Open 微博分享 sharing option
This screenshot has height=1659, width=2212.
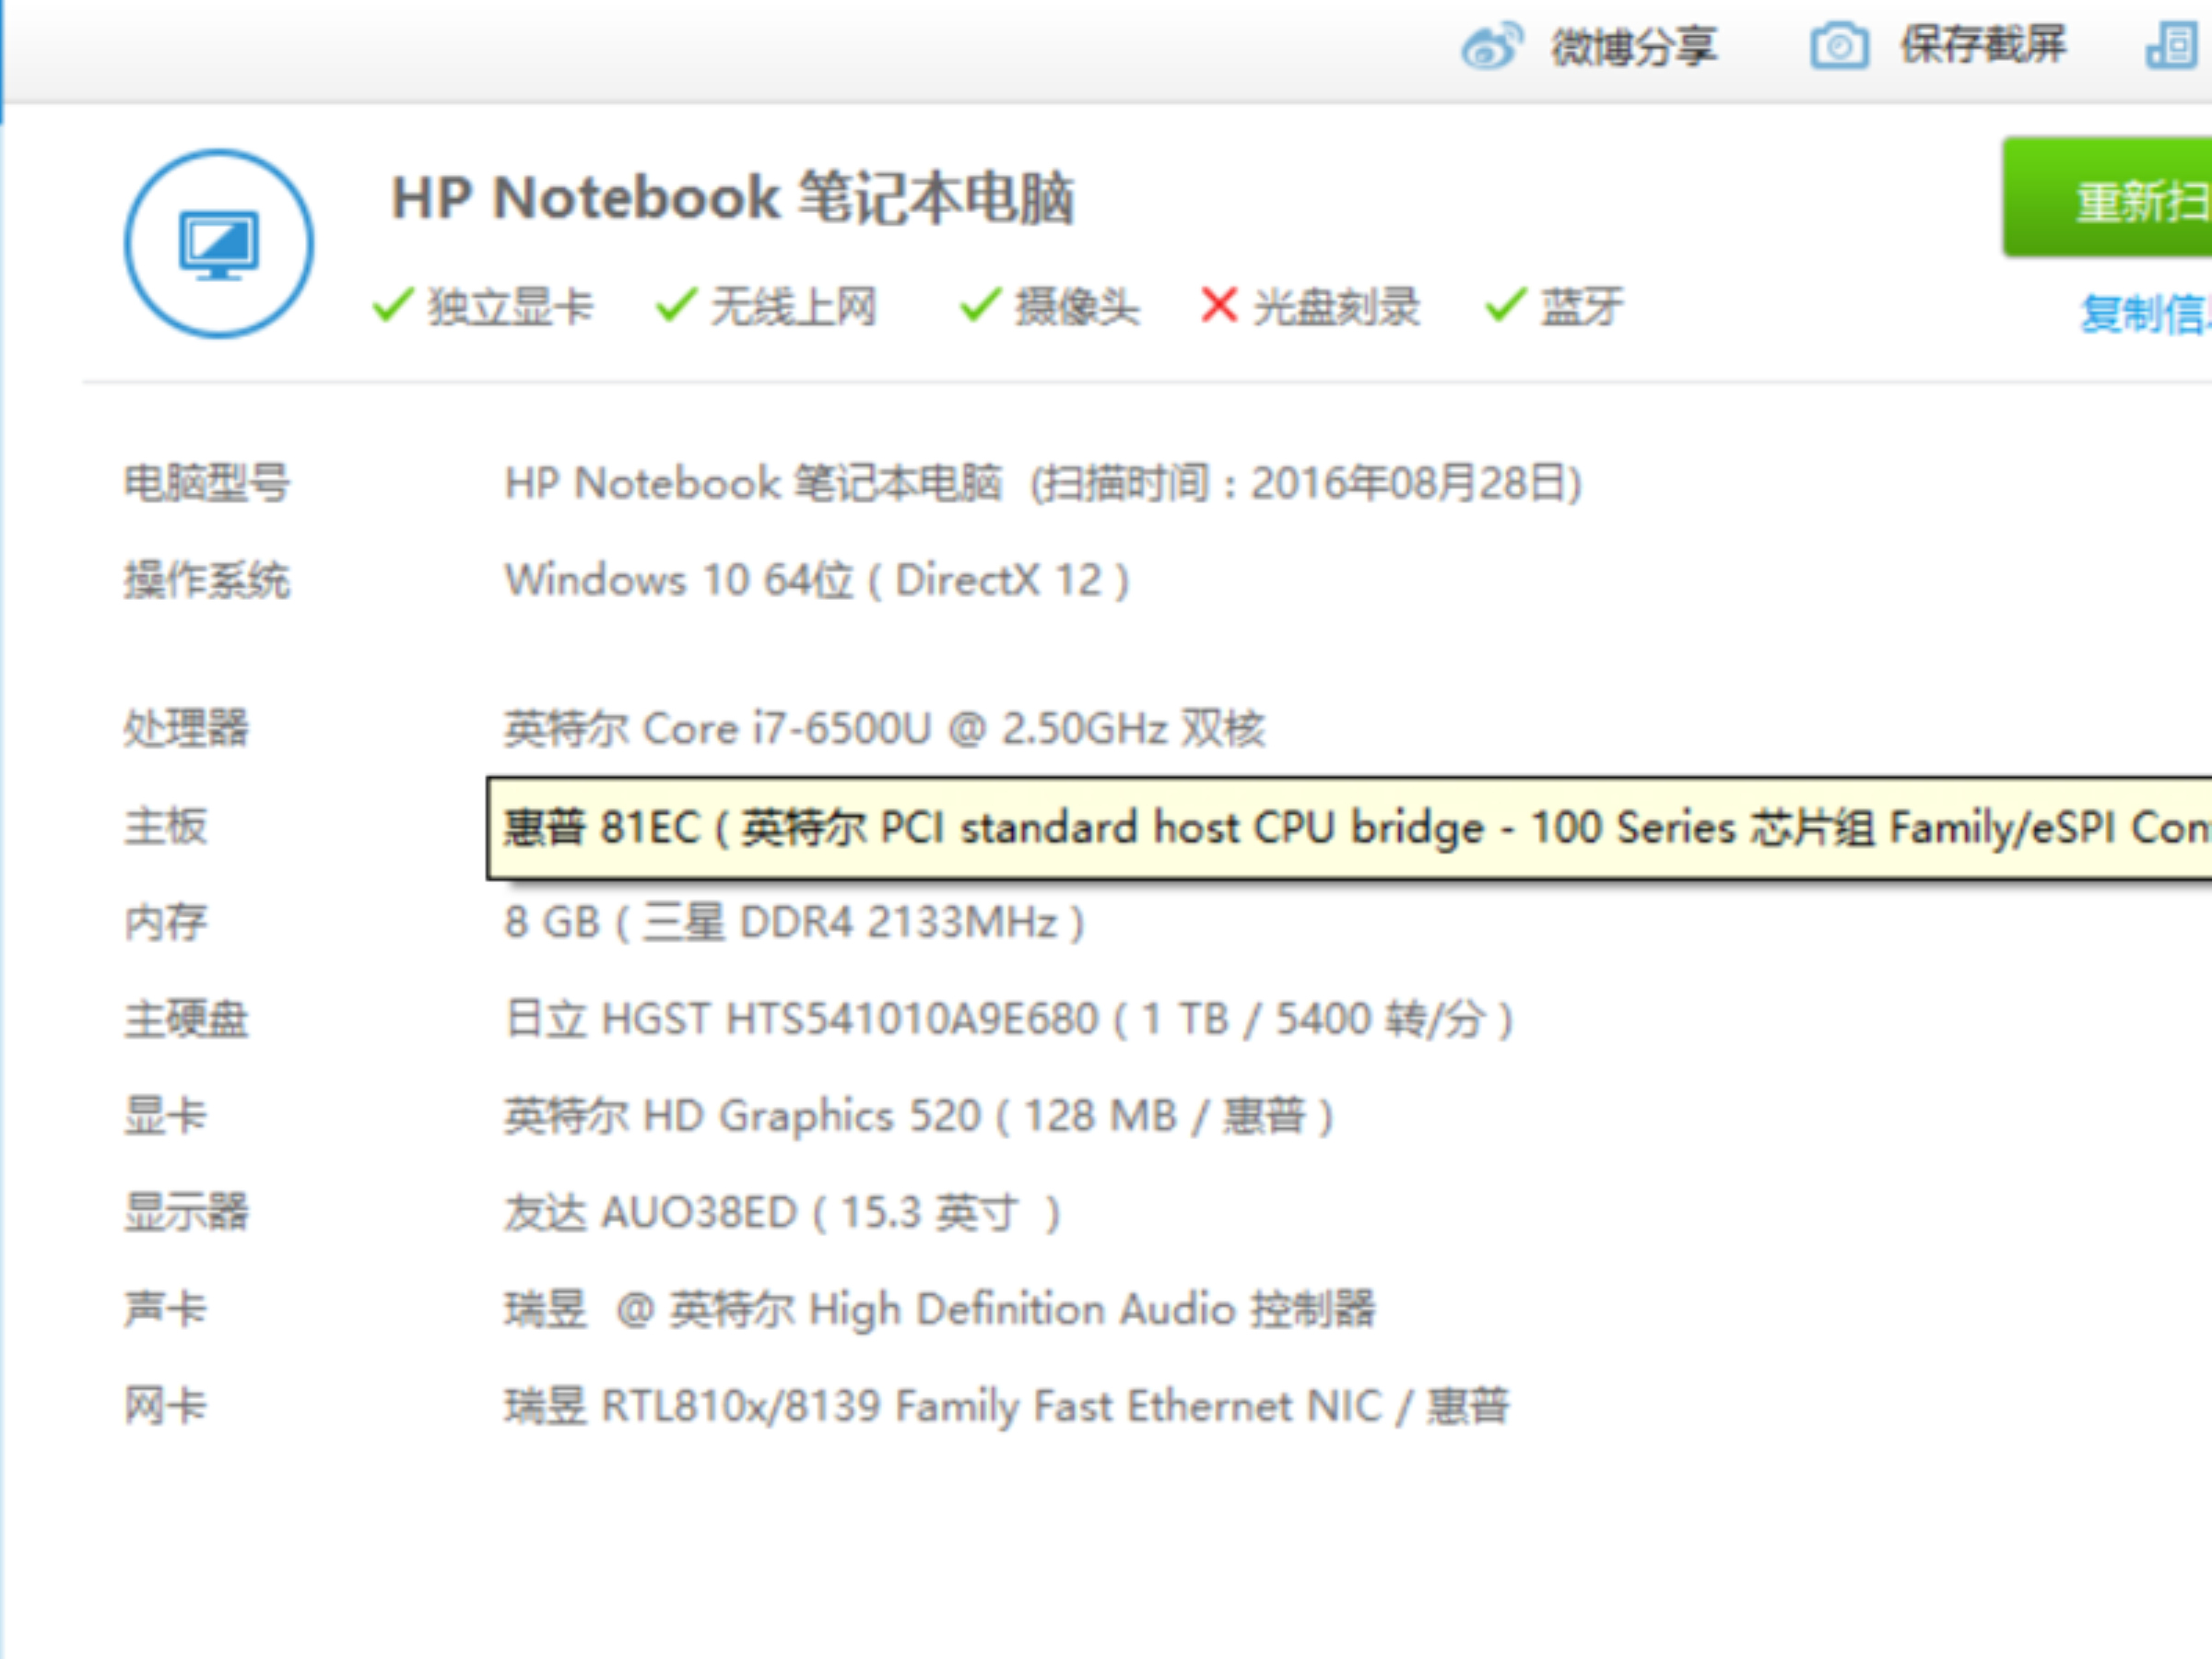click(x=1634, y=47)
